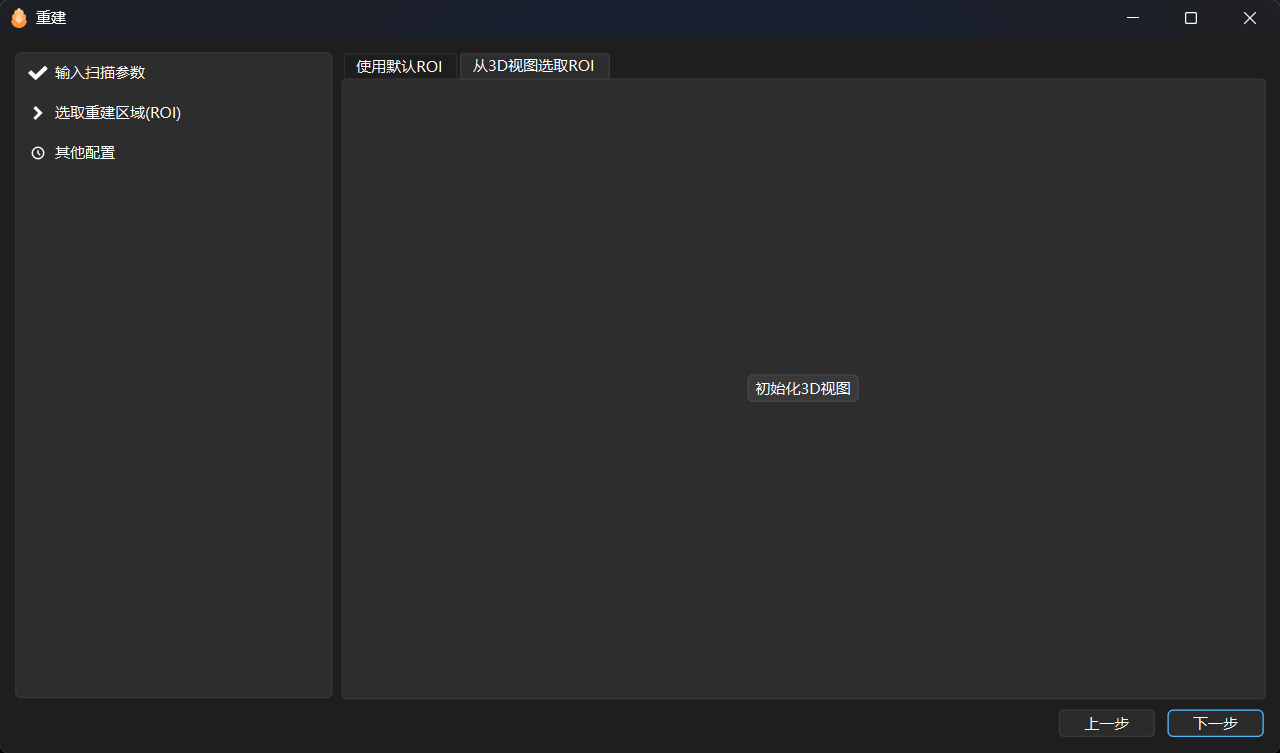Image resolution: width=1280 pixels, height=753 pixels.
Task: Go back with the 上一步 button
Action: (1106, 723)
